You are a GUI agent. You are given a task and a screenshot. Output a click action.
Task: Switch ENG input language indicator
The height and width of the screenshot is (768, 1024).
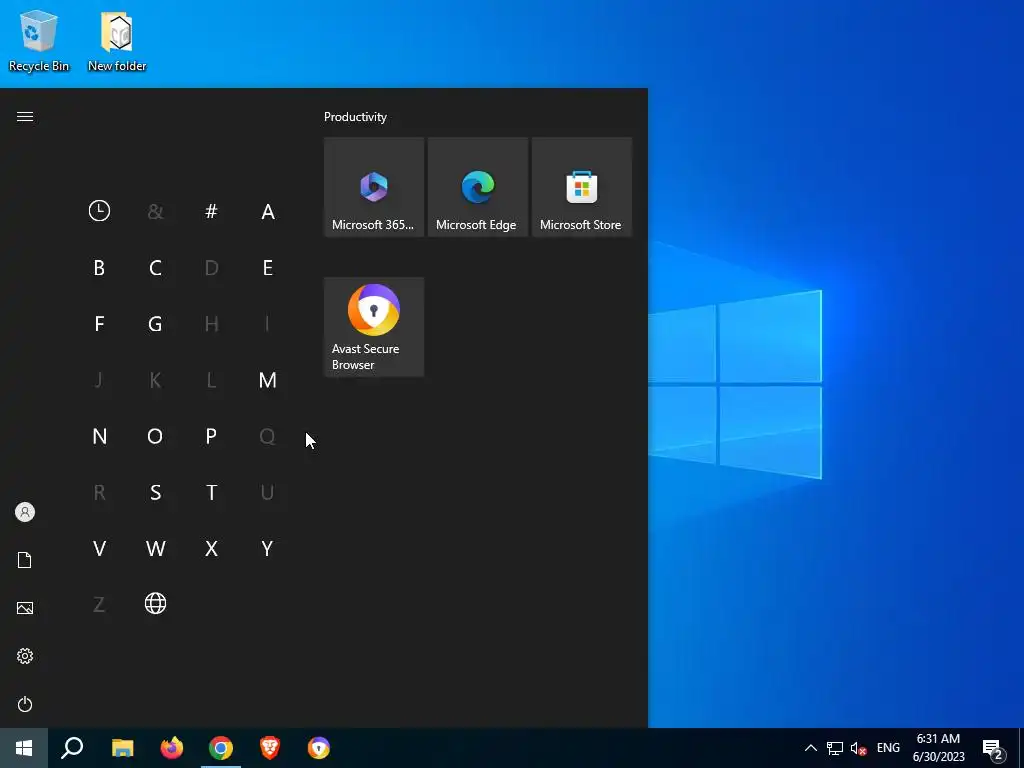coord(888,748)
